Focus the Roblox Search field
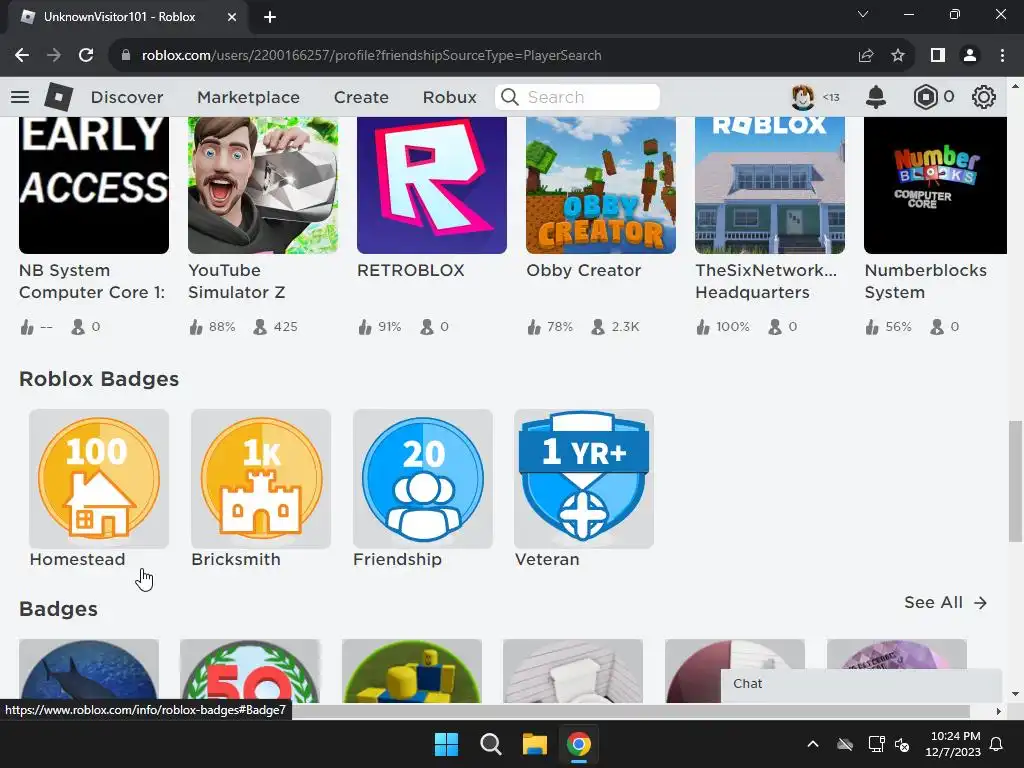The width and height of the screenshot is (1024, 768). [x=577, y=97]
